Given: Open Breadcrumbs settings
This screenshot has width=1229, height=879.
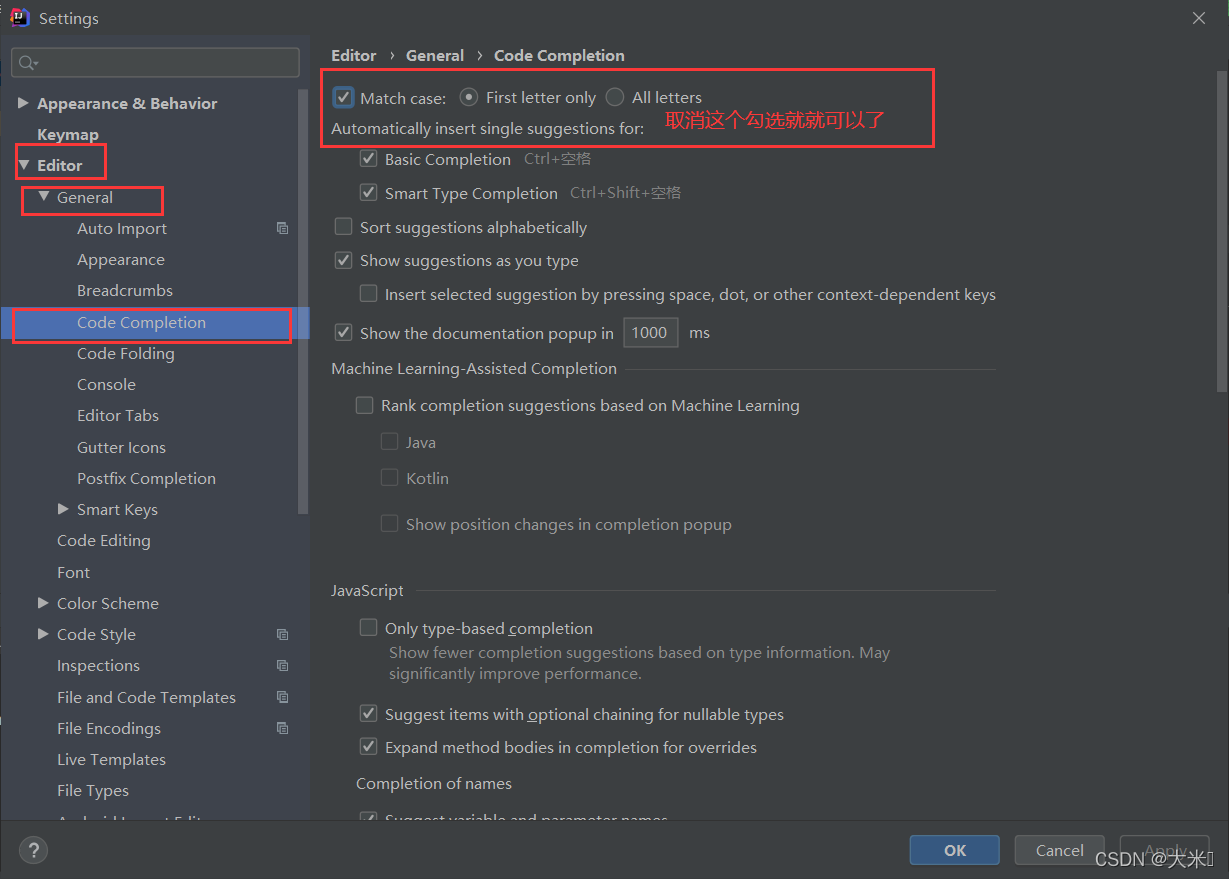Looking at the screenshot, I should (125, 291).
